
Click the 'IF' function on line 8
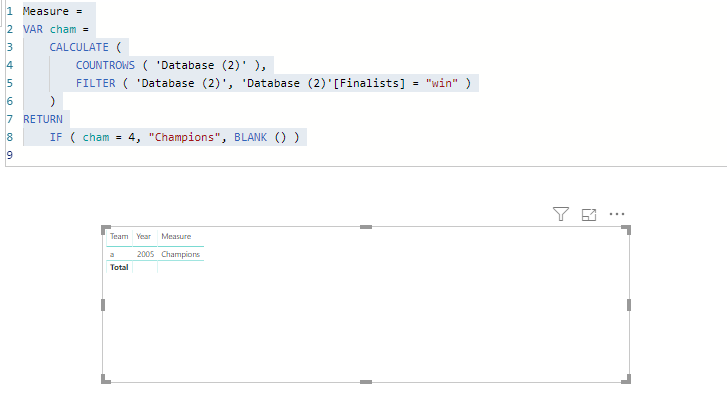[x=56, y=138]
